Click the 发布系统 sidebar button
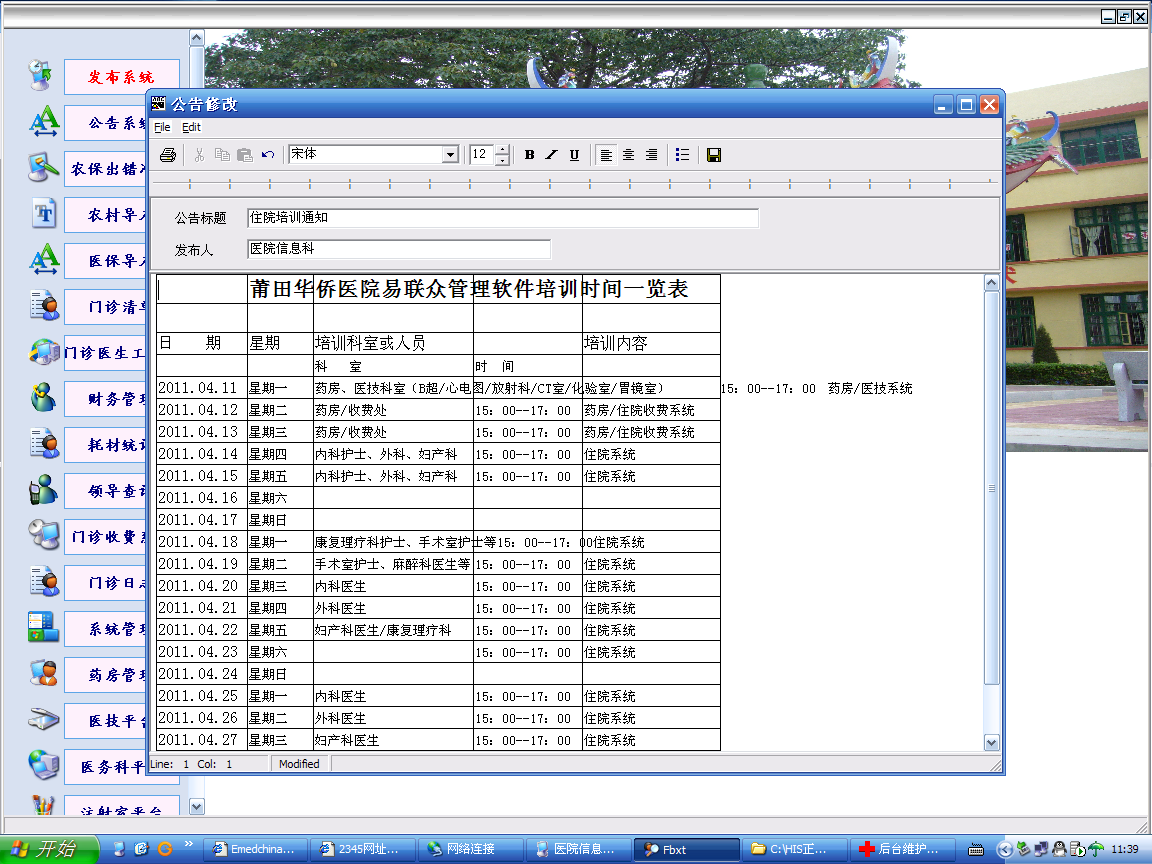 click(x=122, y=77)
